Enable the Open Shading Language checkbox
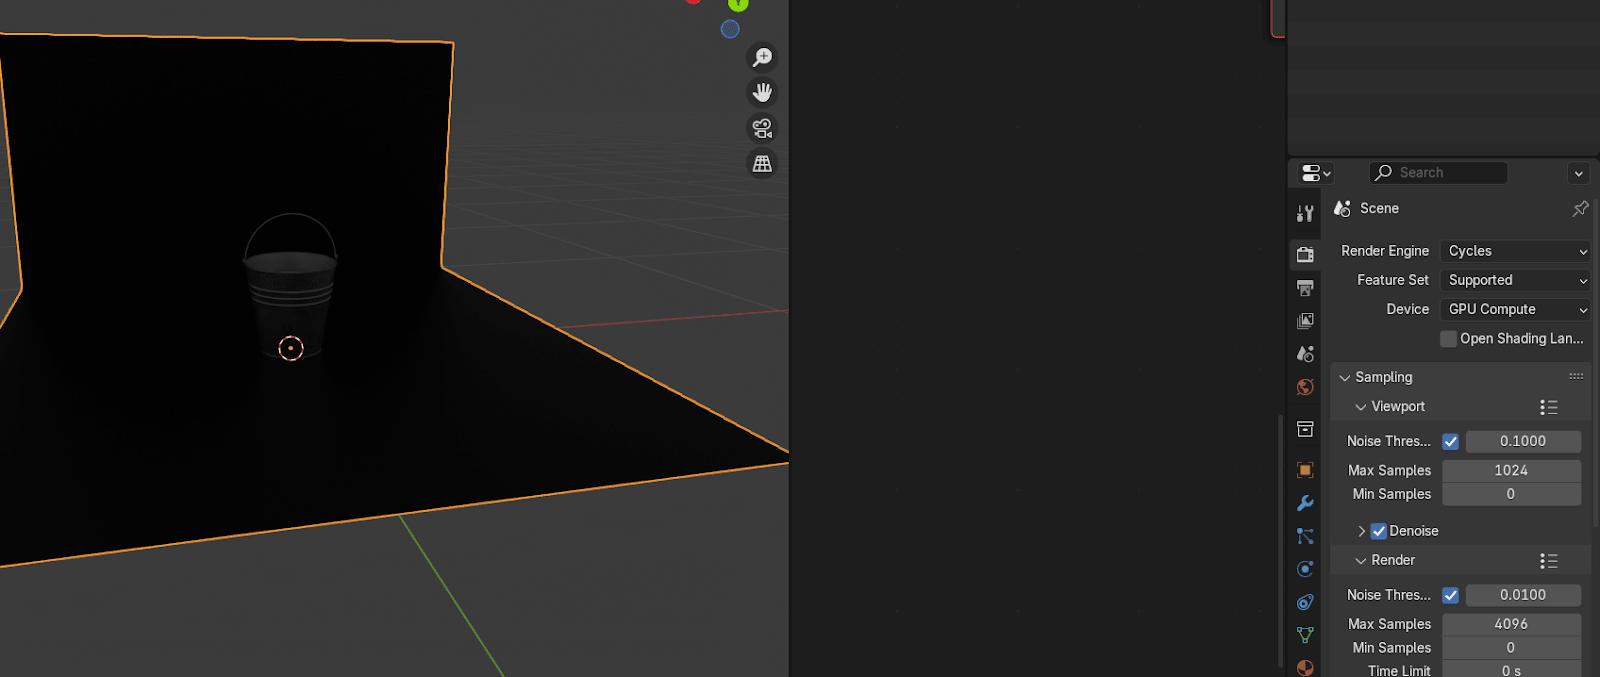 click(1448, 339)
